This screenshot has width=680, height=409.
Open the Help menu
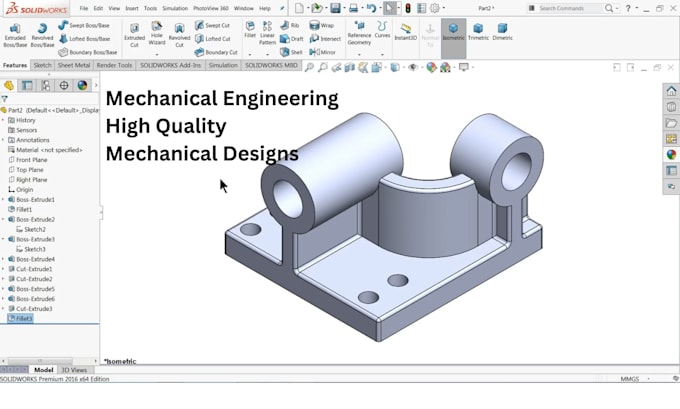coord(265,8)
